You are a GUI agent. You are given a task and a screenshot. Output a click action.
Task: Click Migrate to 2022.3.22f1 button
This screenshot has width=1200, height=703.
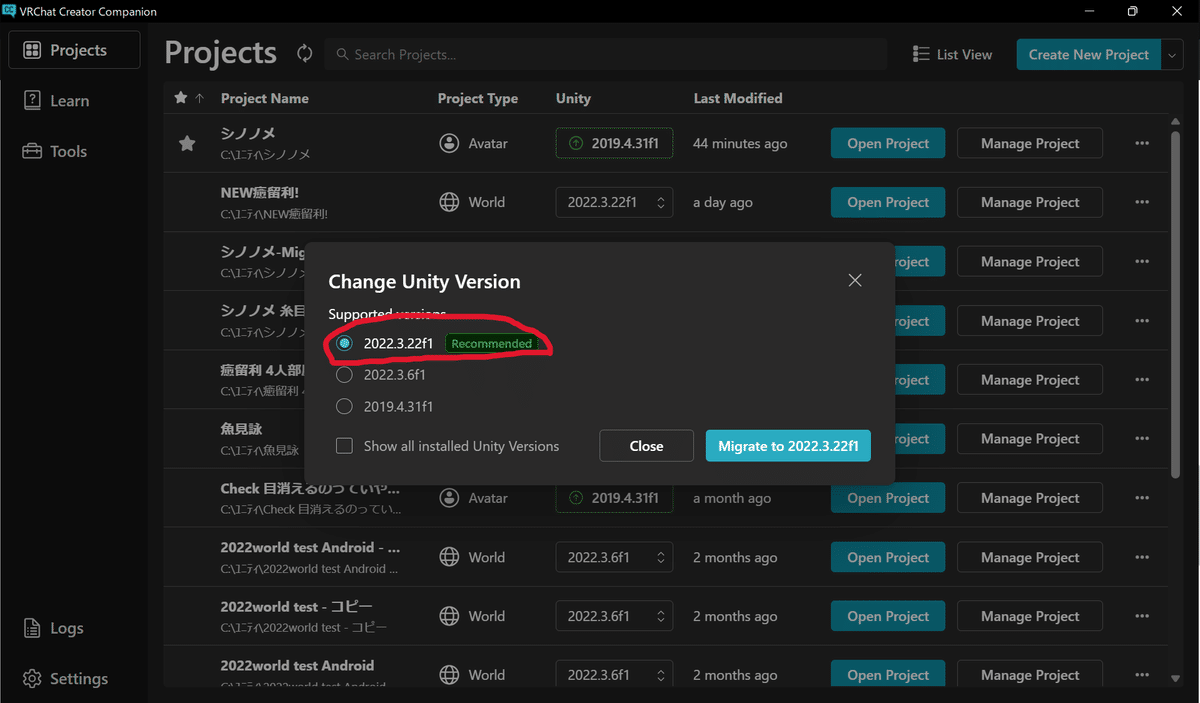click(x=788, y=446)
